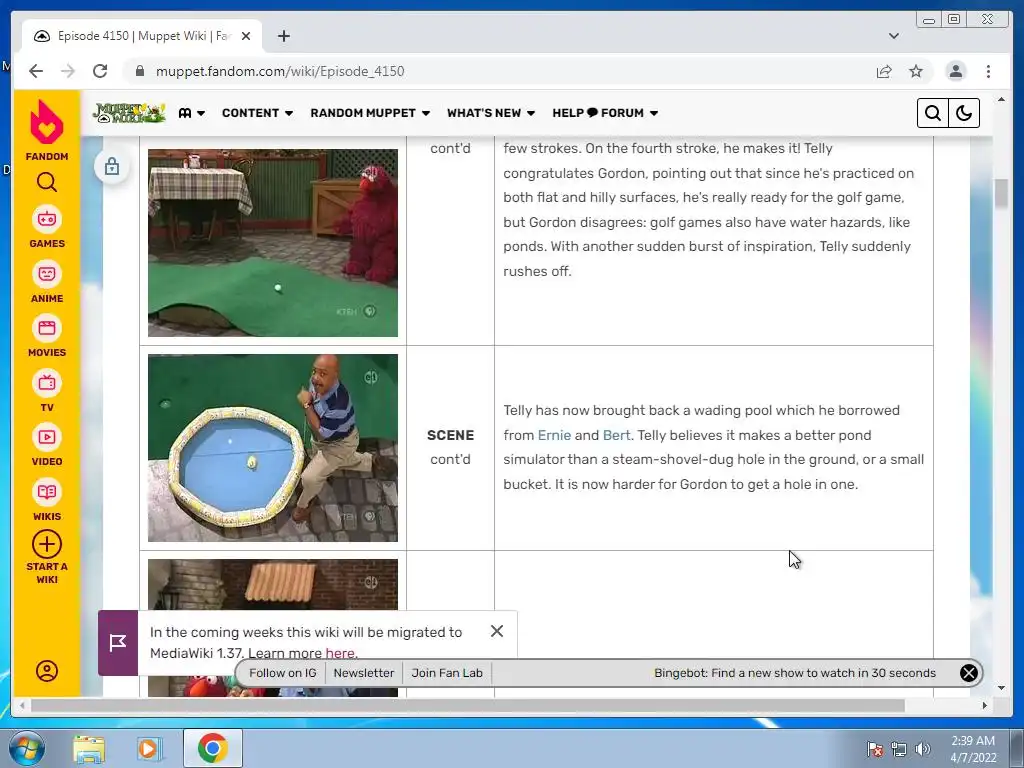Open the Telly golf green thumbnail
This screenshot has height=768, width=1024.
pyautogui.click(x=273, y=243)
